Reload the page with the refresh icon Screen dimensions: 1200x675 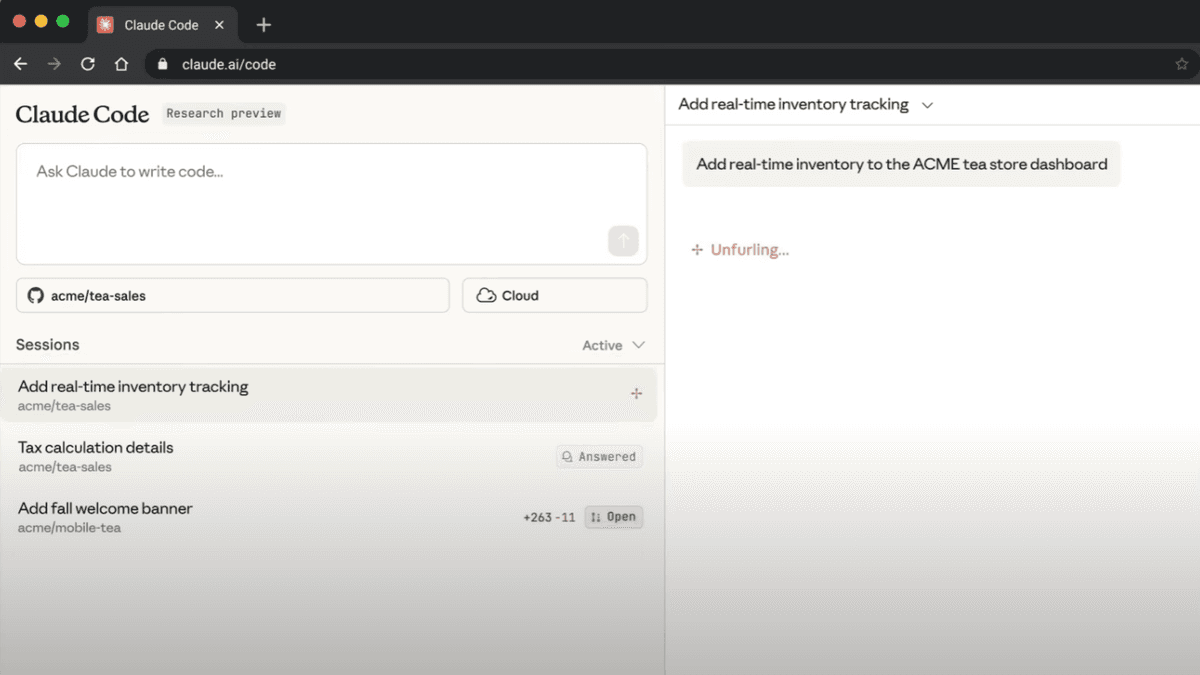click(x=88, y=64)
